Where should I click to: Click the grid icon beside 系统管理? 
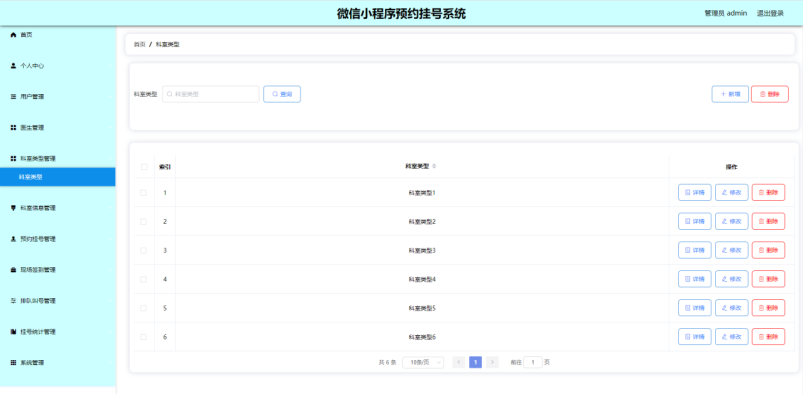[x=13, y=362]
